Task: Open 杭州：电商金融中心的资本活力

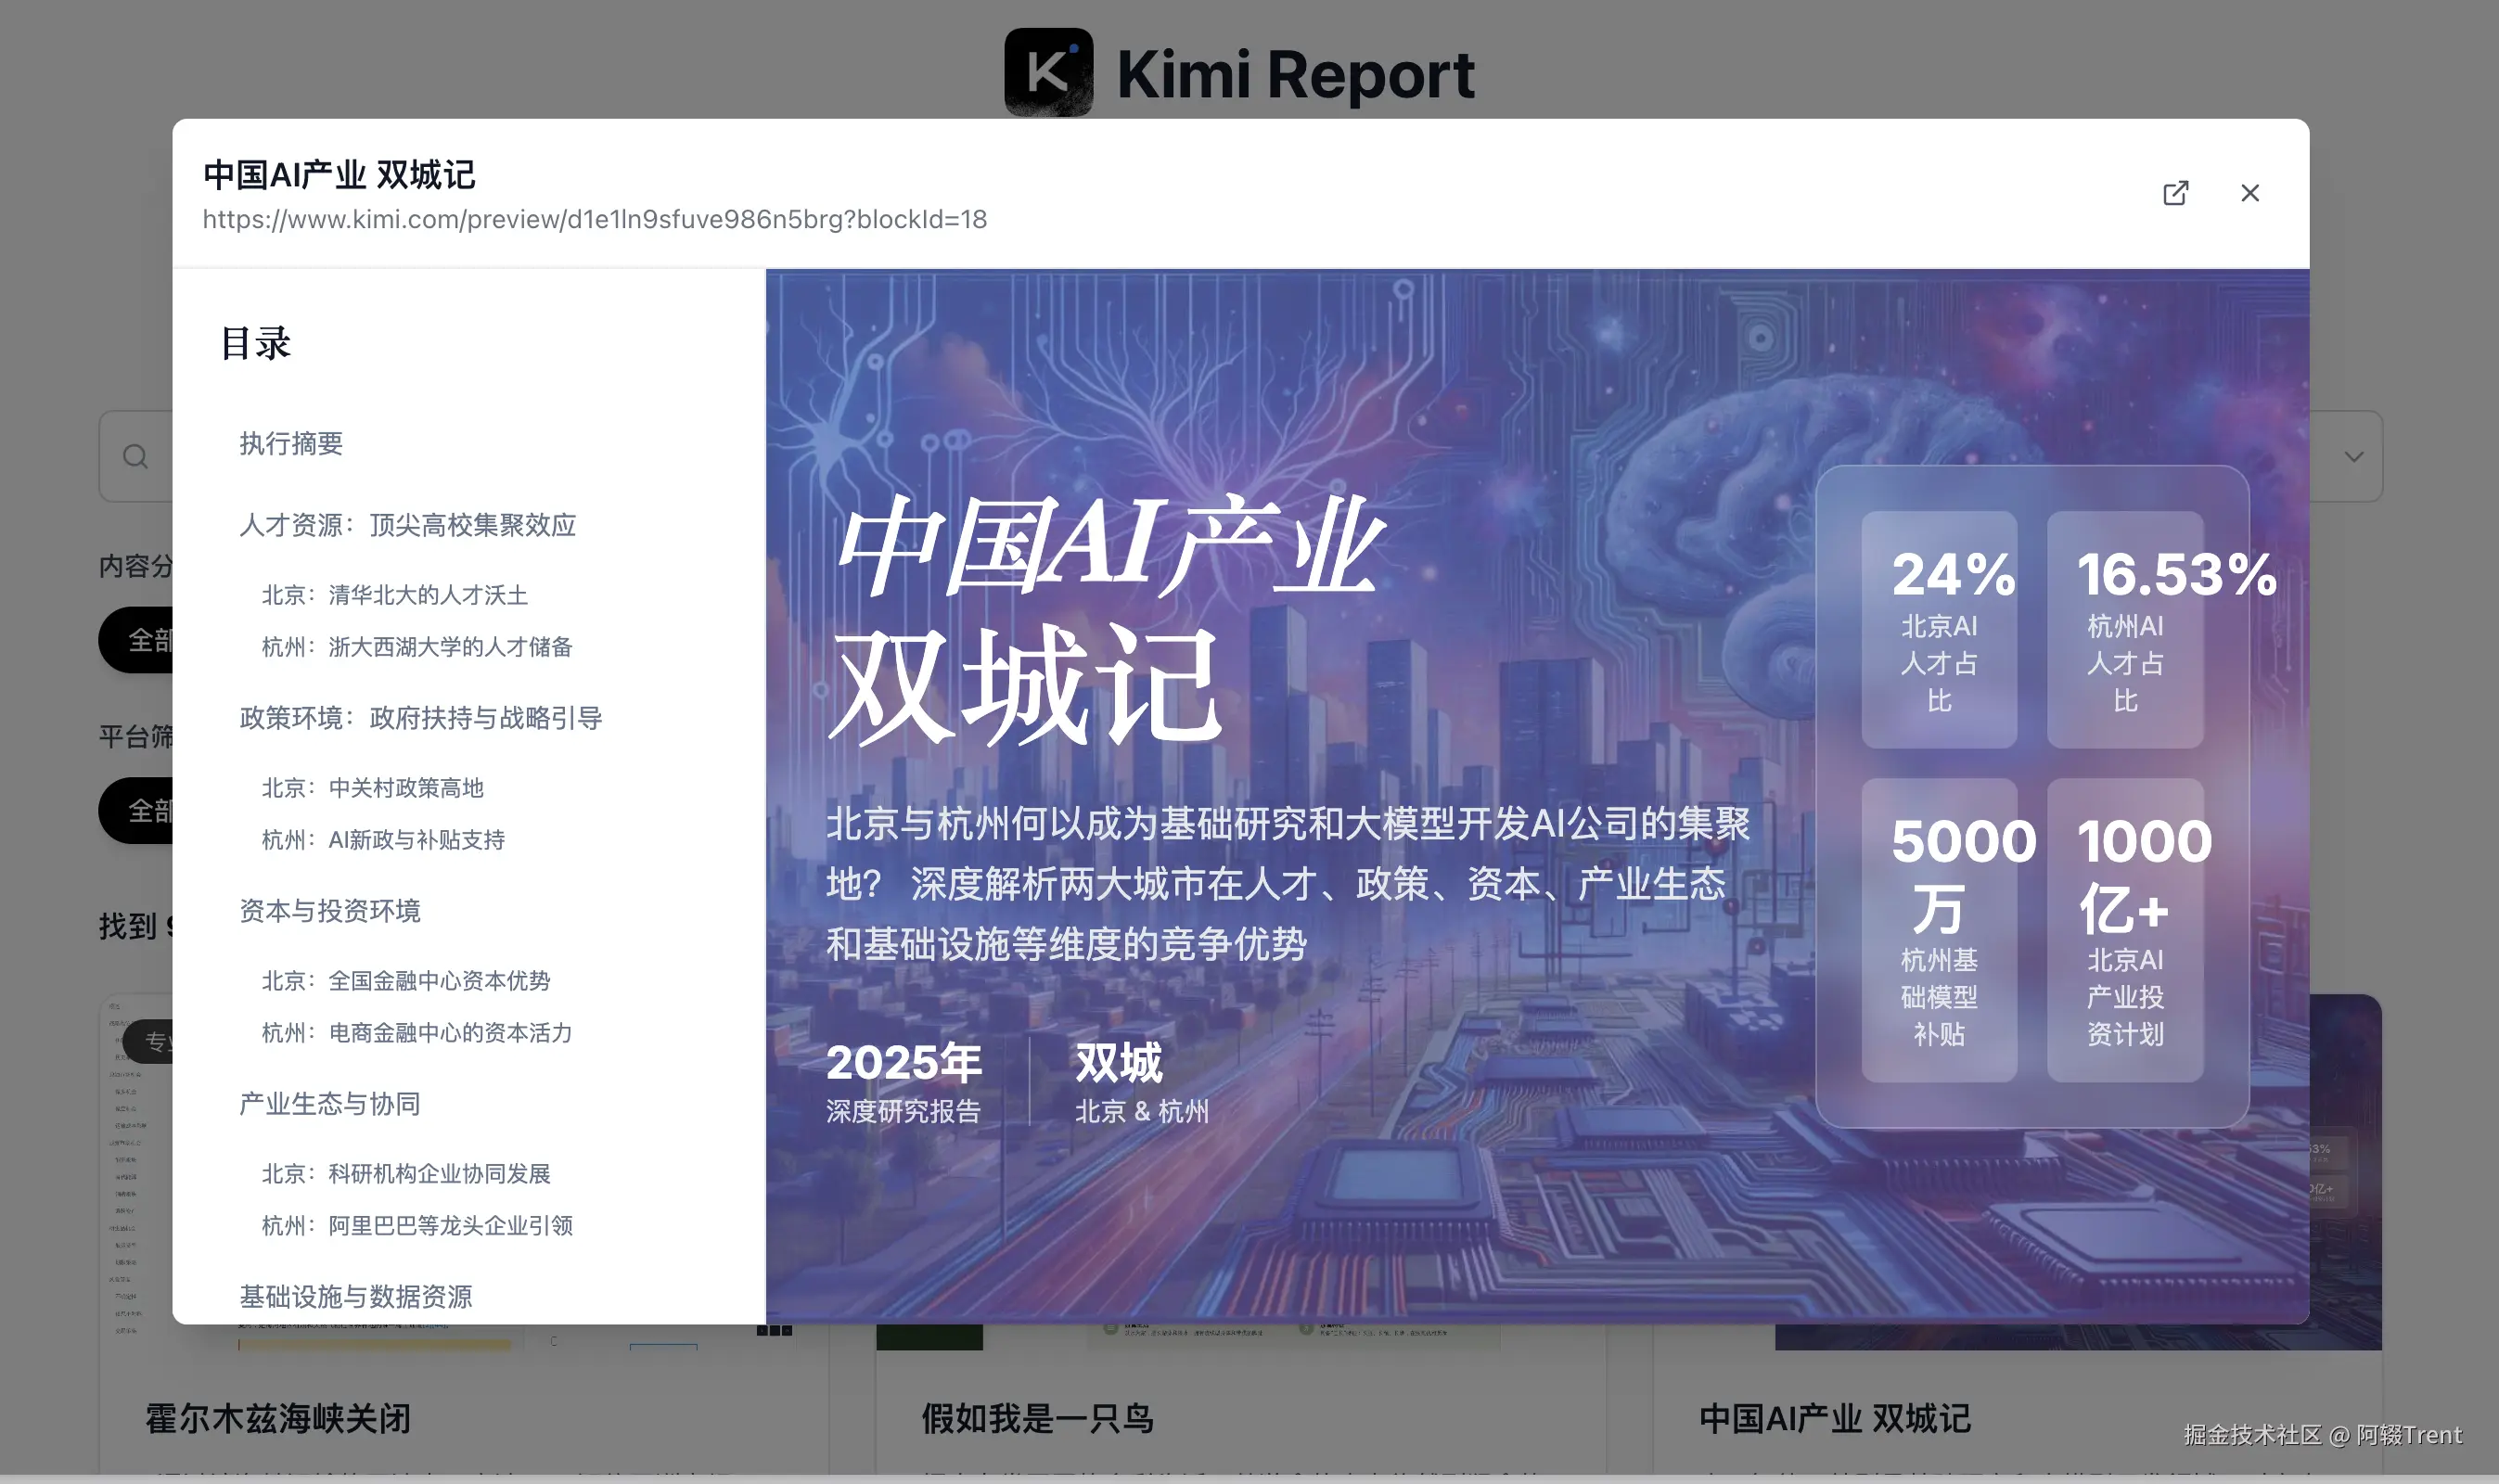Action: [416, 1033]
